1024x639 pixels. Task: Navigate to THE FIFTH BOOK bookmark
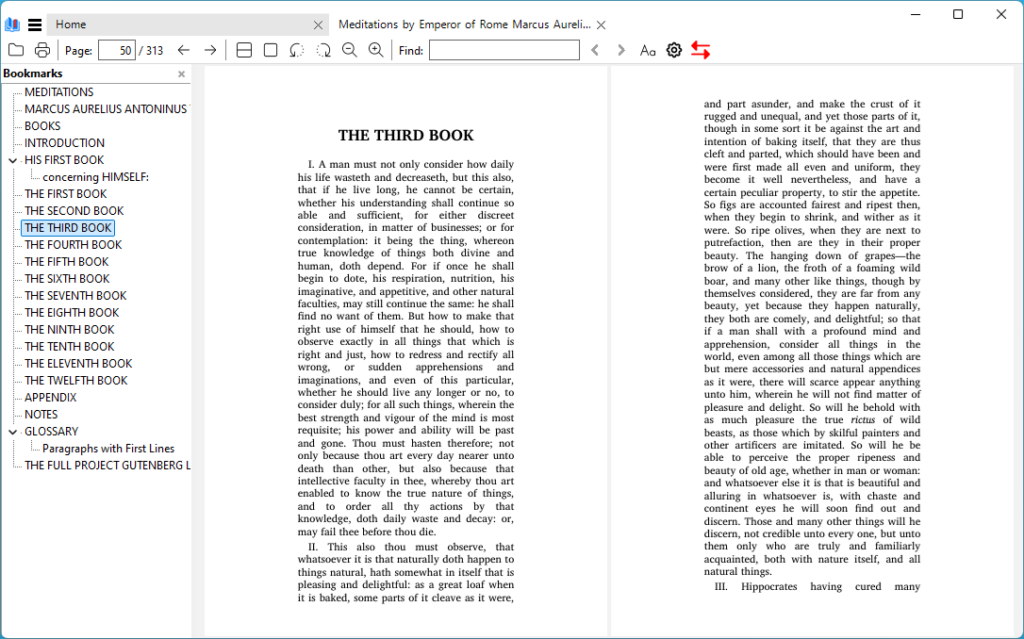coord(67,262)
